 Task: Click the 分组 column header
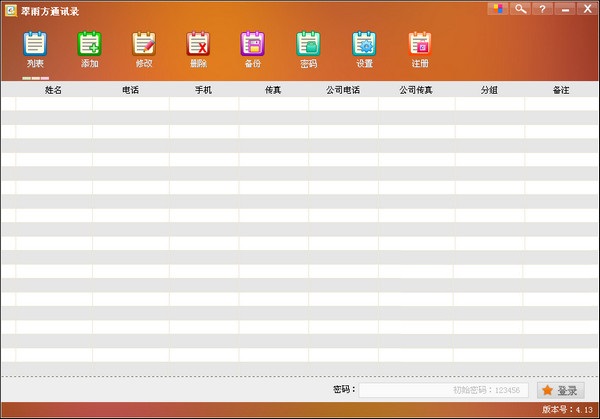tap(489, 90)
